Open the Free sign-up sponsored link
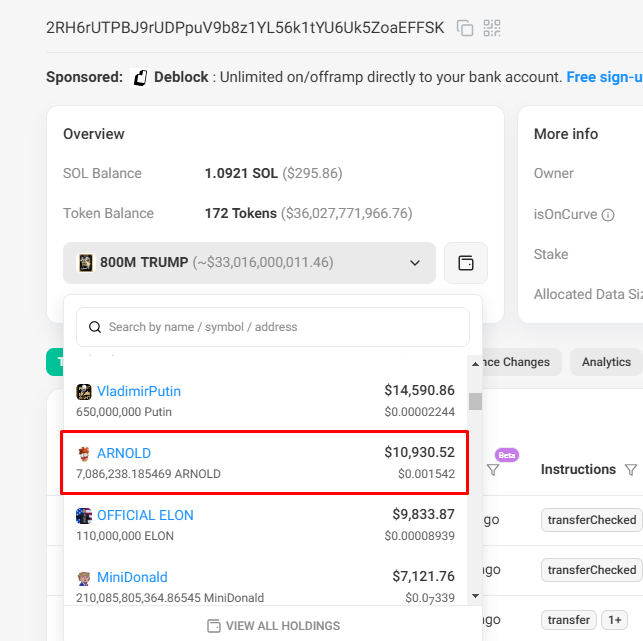 point(604,77)
